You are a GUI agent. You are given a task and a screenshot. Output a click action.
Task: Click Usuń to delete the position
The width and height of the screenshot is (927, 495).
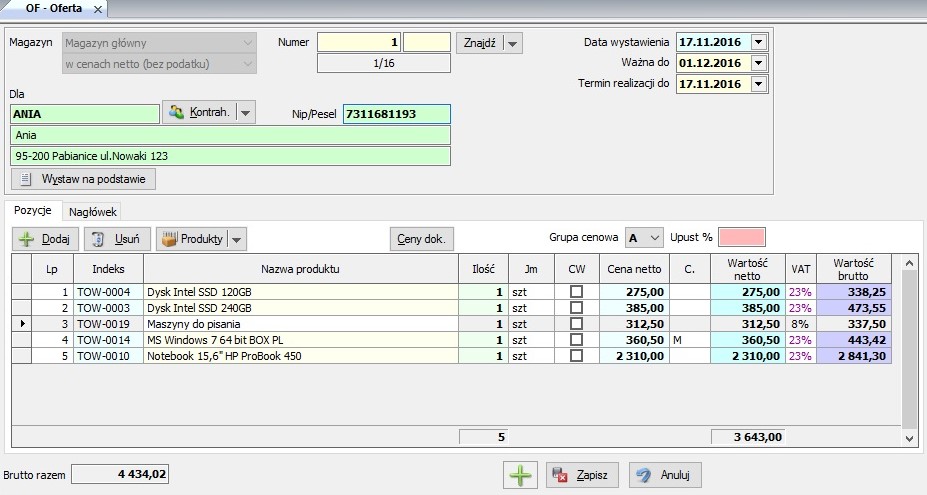coord(117,239)
